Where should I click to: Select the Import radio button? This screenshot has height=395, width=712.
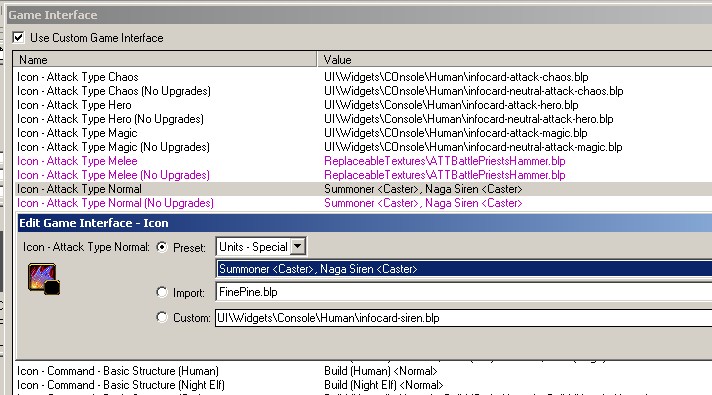(162, 292)
